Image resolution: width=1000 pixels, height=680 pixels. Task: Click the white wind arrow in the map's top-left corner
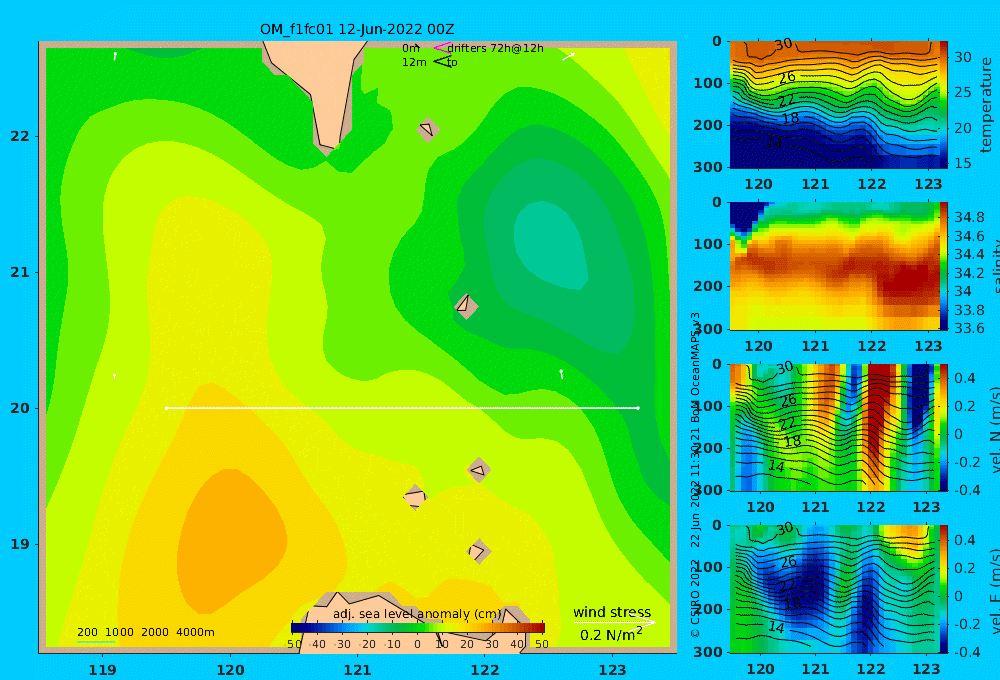point(115,56)
